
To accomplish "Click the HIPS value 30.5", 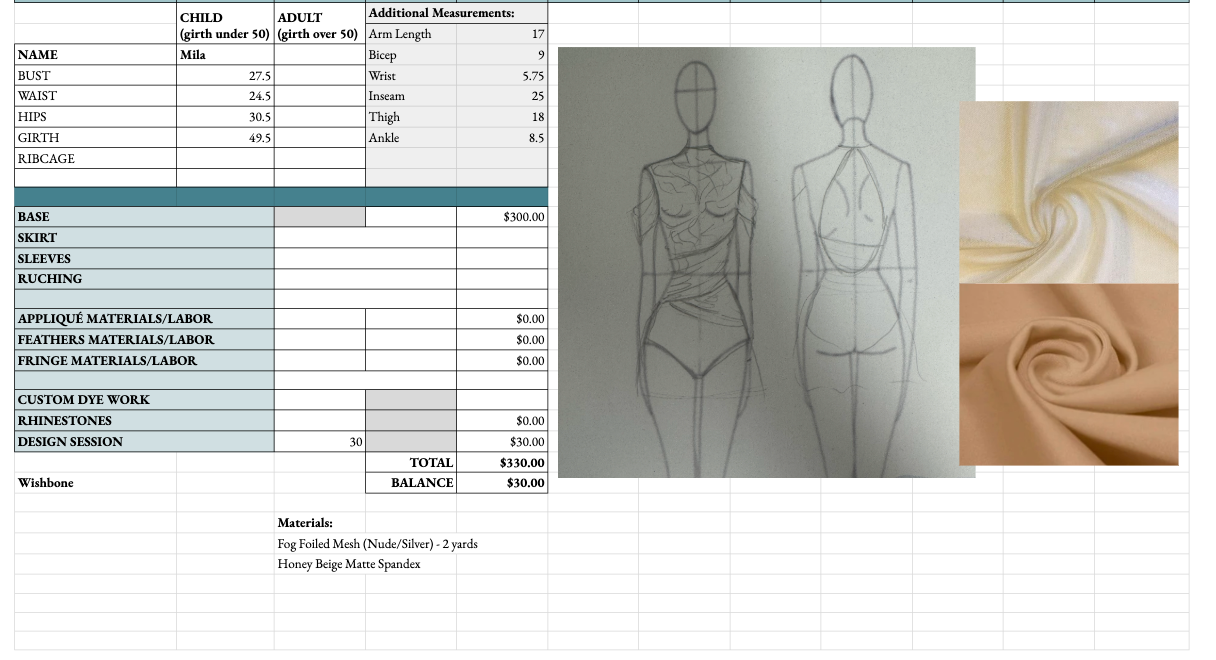I will point(225,117).
